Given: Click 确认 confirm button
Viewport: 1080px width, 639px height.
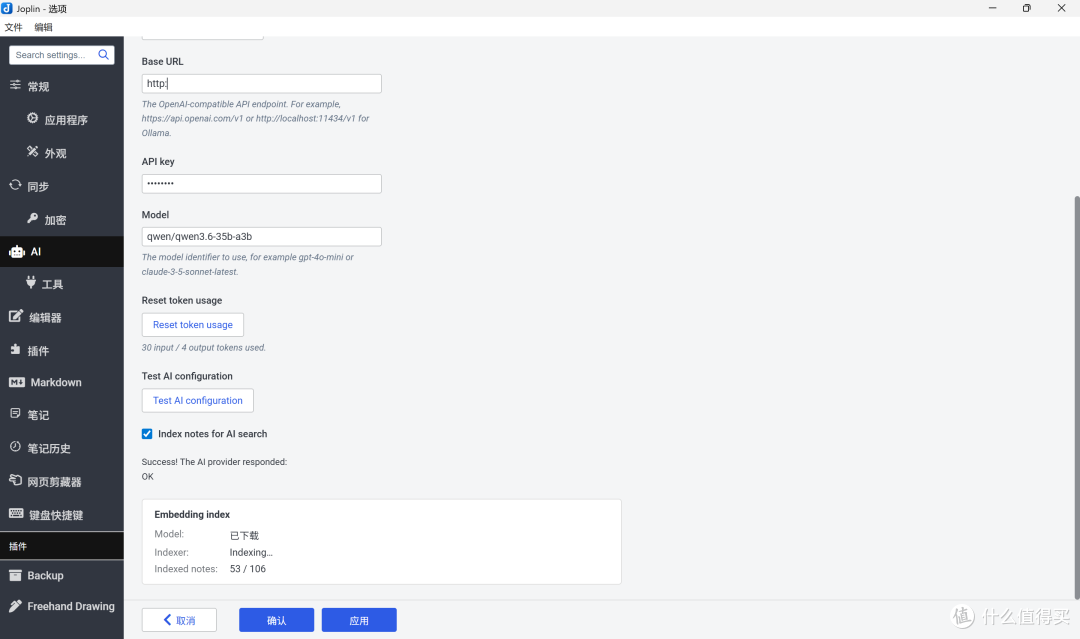Looking at the screenshot, I should (276, 620).
